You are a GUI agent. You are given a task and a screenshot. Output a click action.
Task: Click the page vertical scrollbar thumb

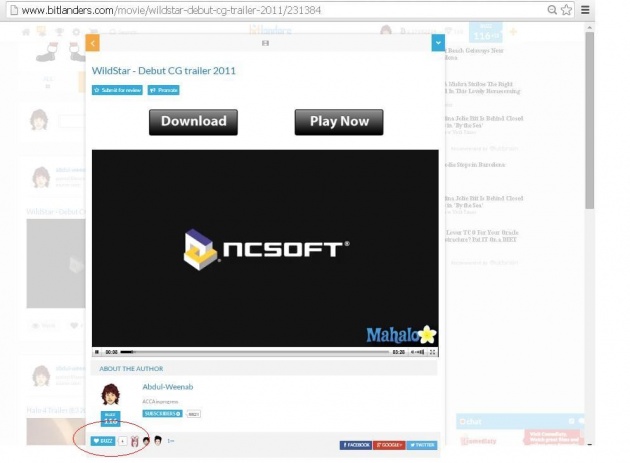(x=589, y=121)
